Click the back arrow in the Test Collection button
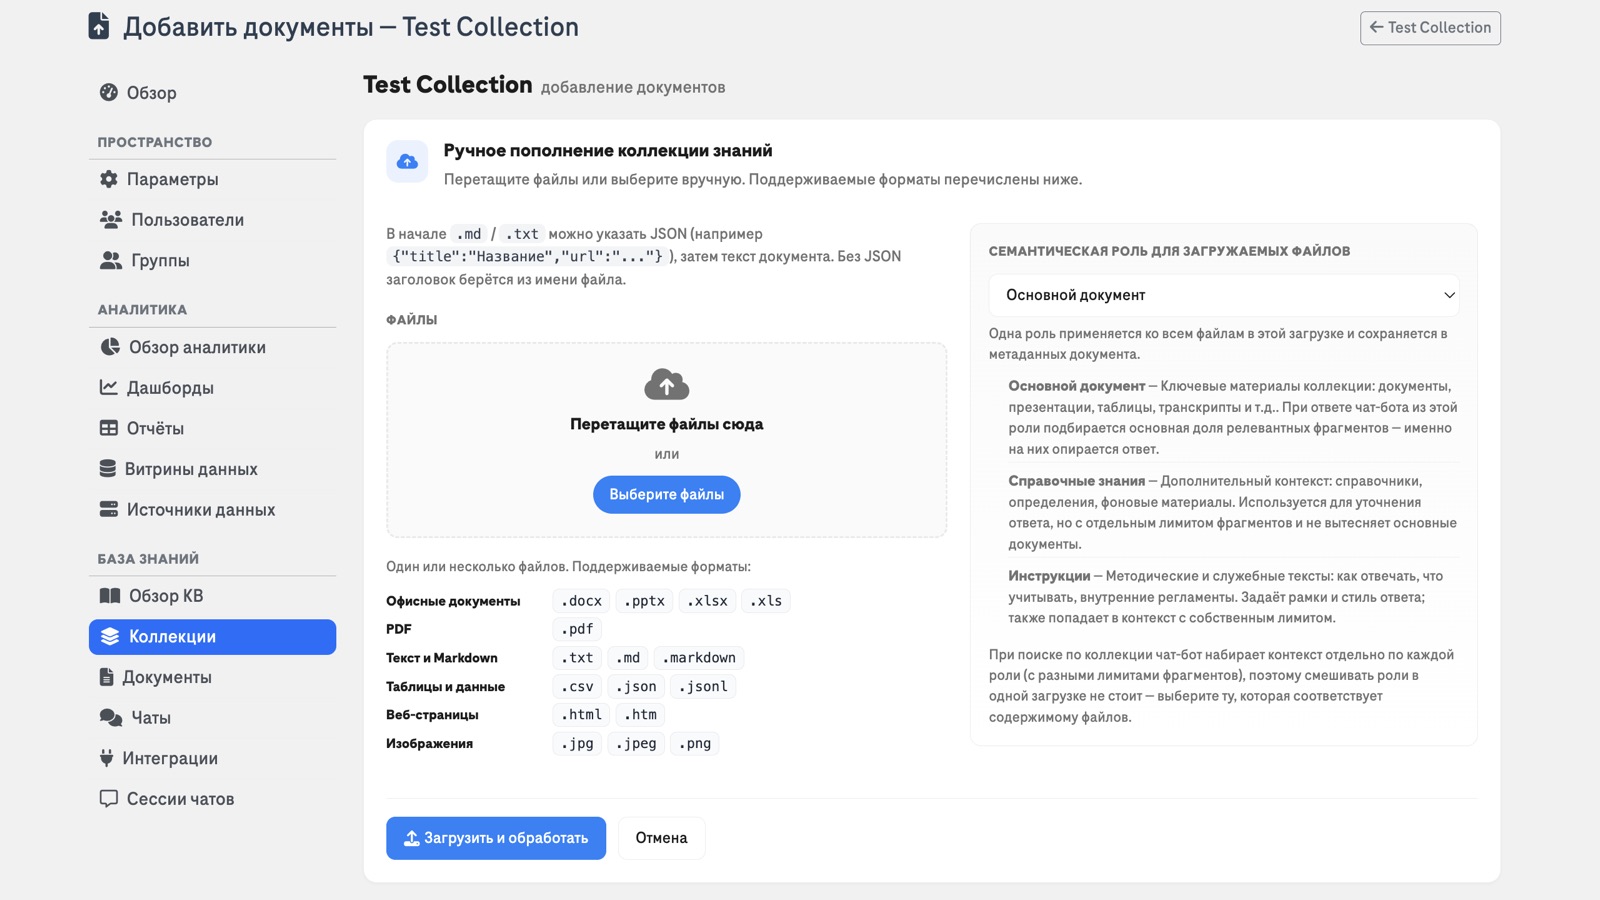Screen dimensions: 1600x900 pos(1377,27)
